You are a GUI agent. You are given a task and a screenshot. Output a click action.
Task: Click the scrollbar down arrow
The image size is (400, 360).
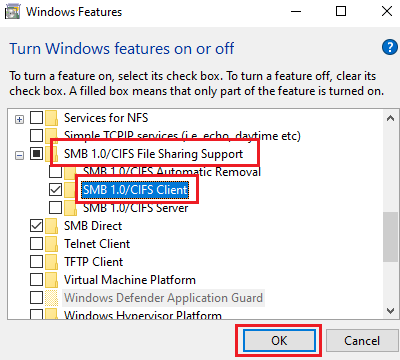click(x=390, y=311)
